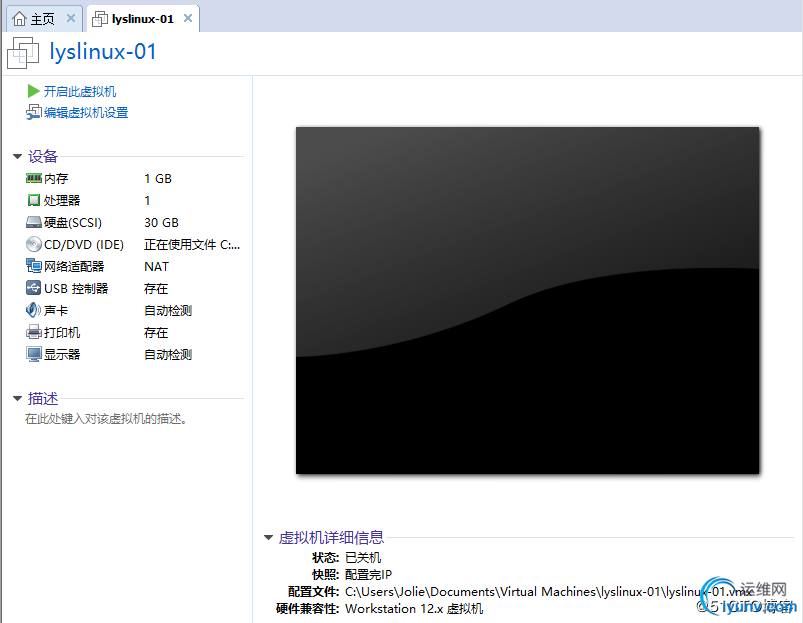Select the 处理器 processor row

pyautogui.click(x=133, y=200)
